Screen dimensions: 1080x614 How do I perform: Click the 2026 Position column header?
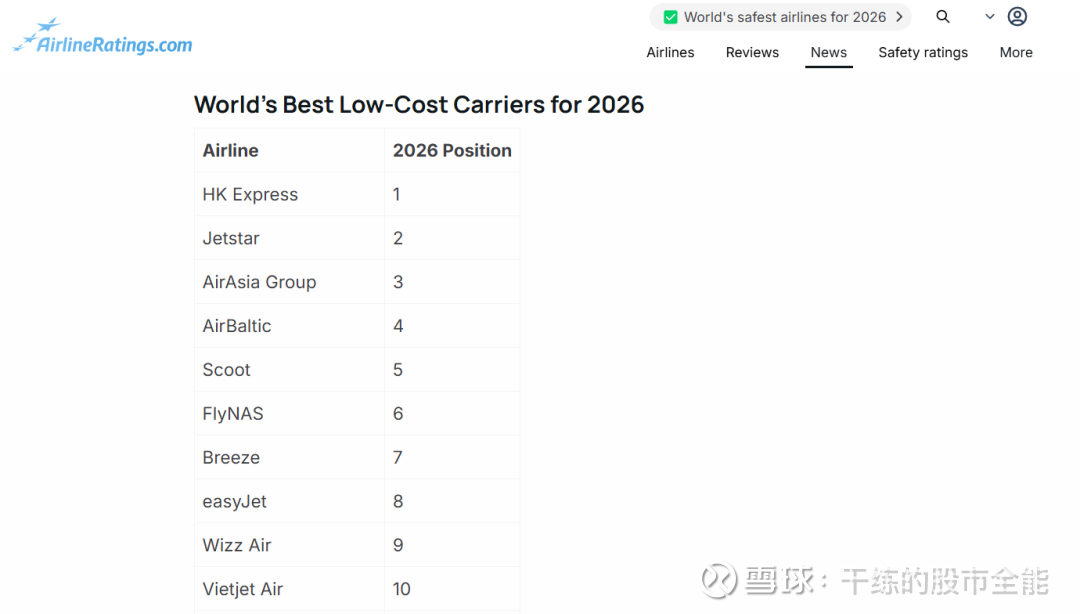pos(452,150)
